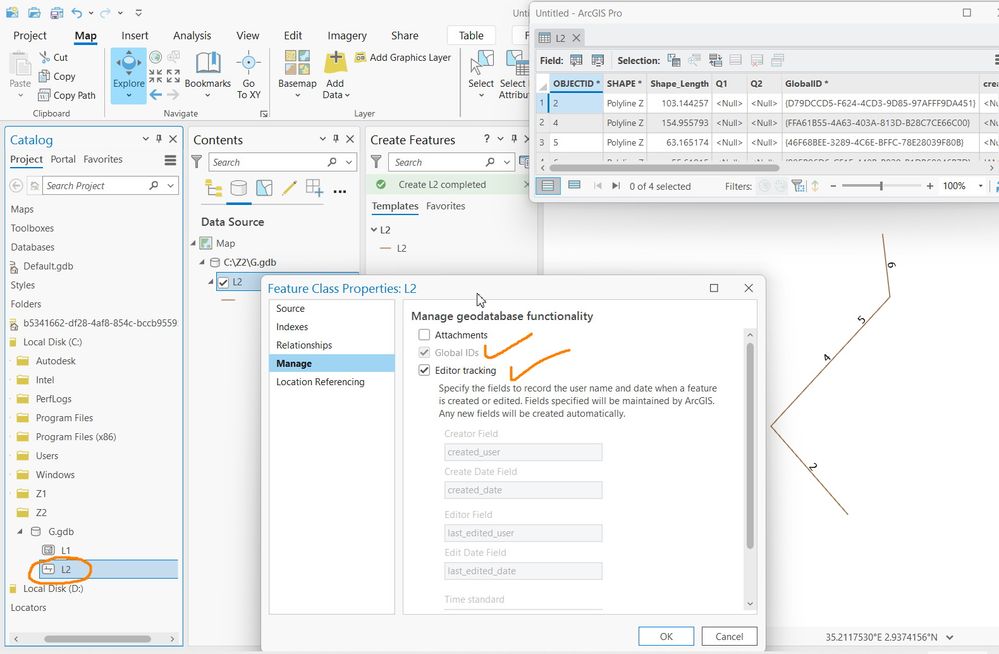Open the table zoom percentage dropdown
Screen dimensions: 999x654
[981, 186]
